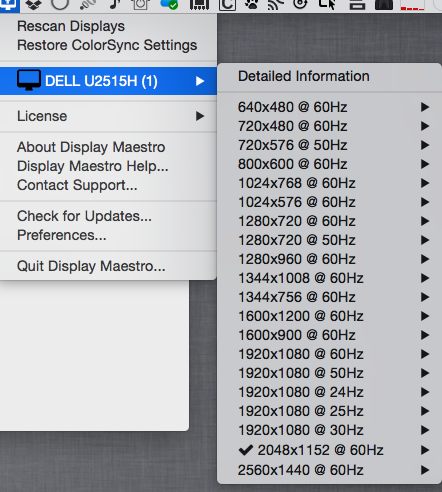
Task: Open the memory chip menu bar icon
Action: click(x=199, y=5)
